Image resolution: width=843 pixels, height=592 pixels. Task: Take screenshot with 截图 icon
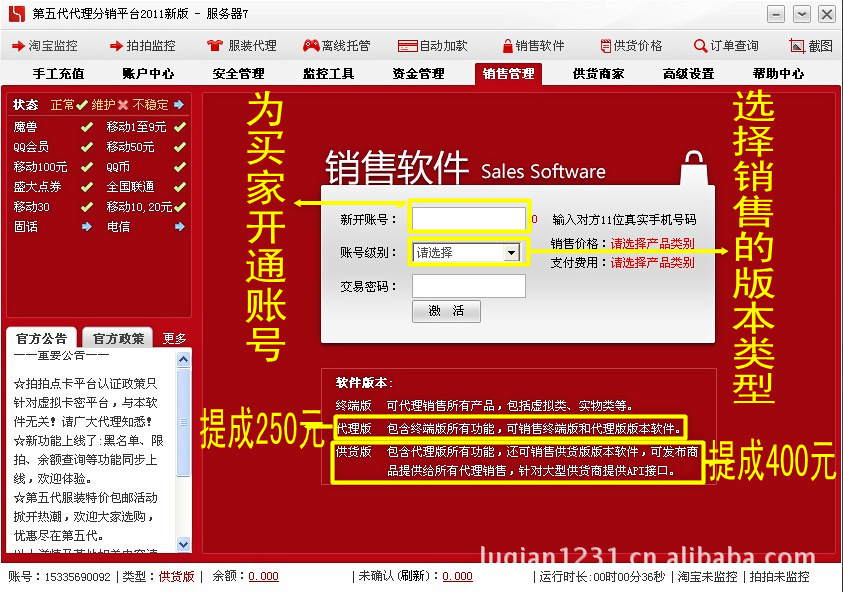tap(796, 46)
